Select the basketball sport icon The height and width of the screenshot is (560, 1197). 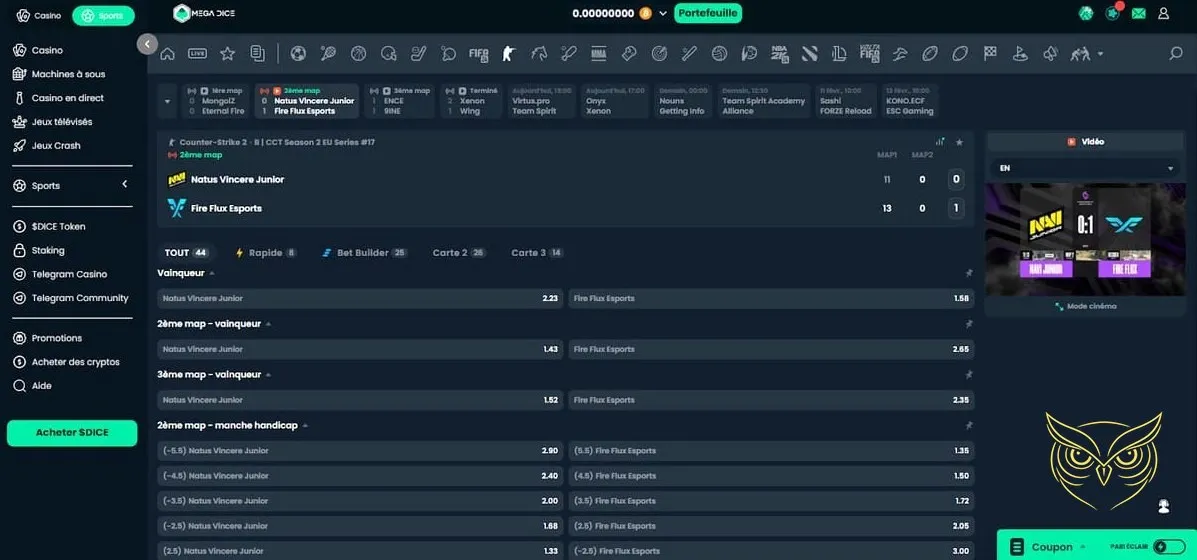[x=358, y=53]
